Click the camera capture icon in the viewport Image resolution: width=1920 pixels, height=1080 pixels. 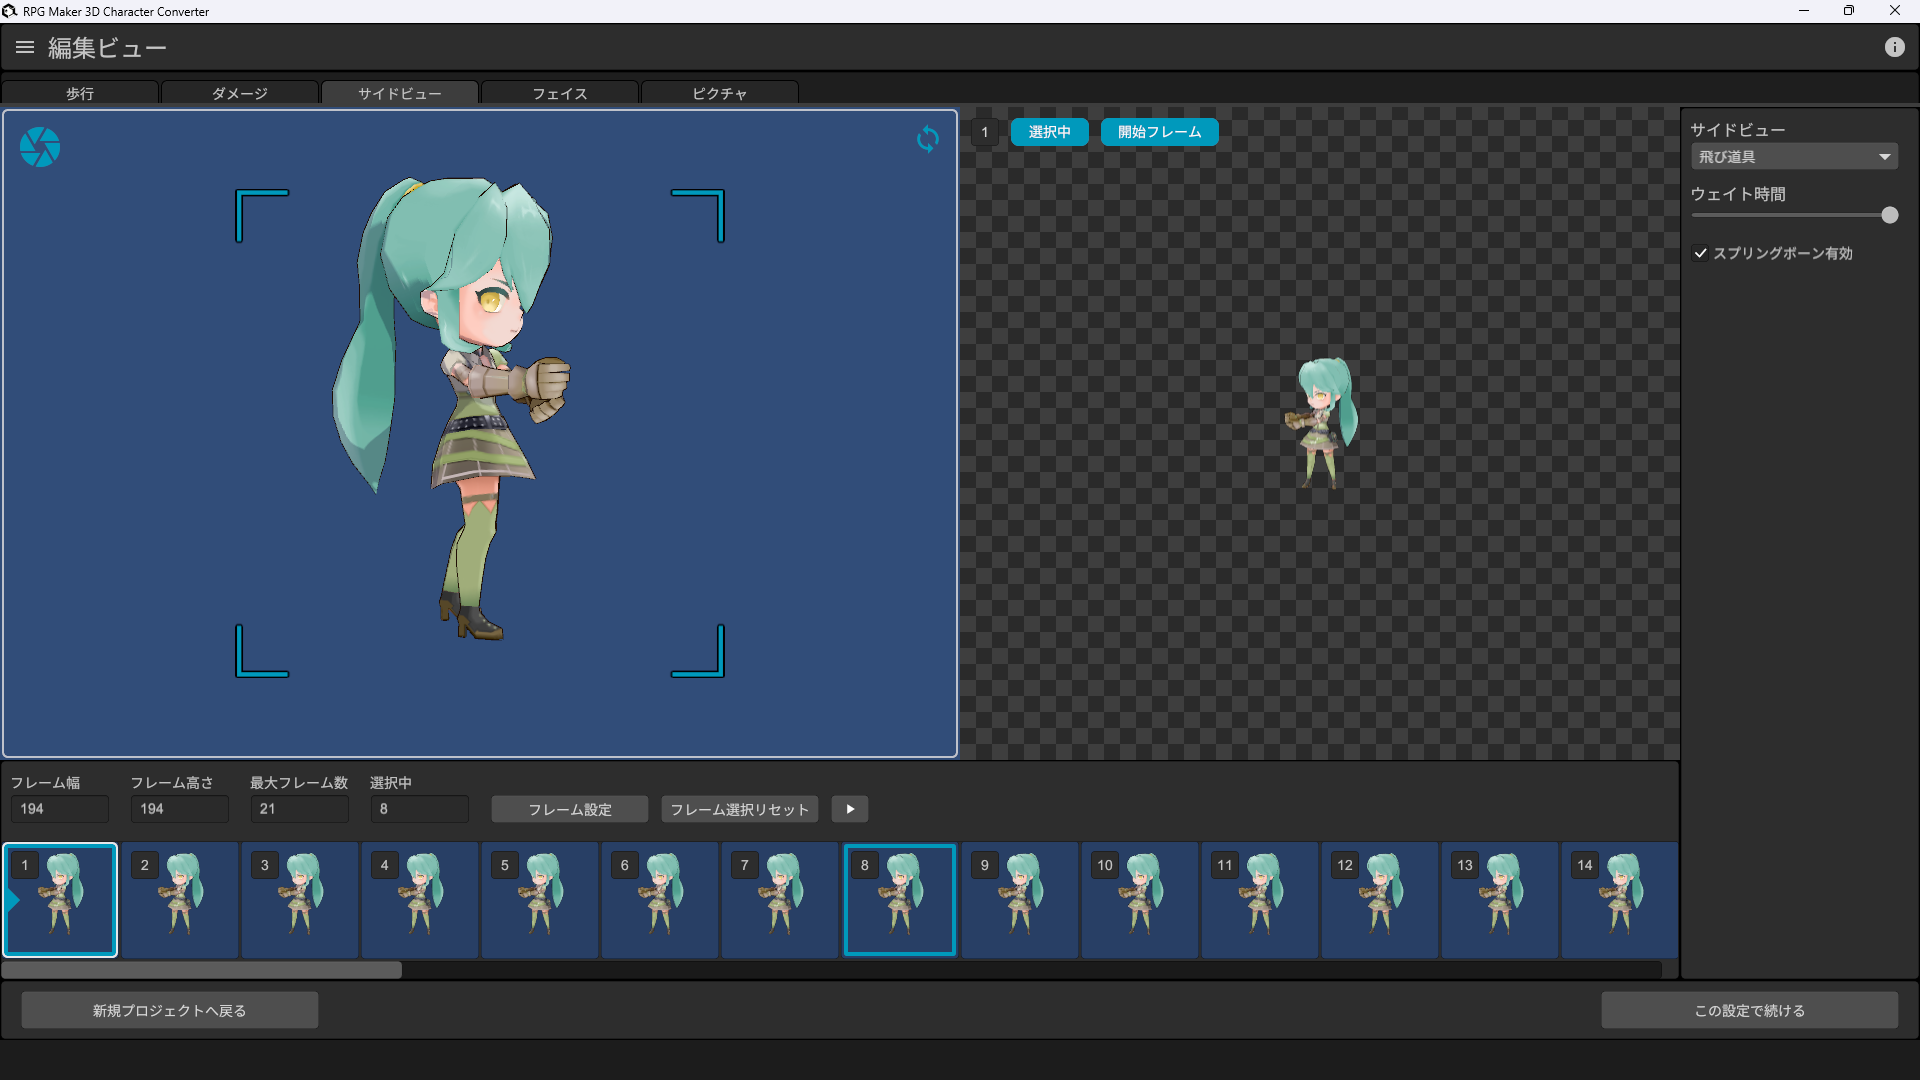click(39, 147)
